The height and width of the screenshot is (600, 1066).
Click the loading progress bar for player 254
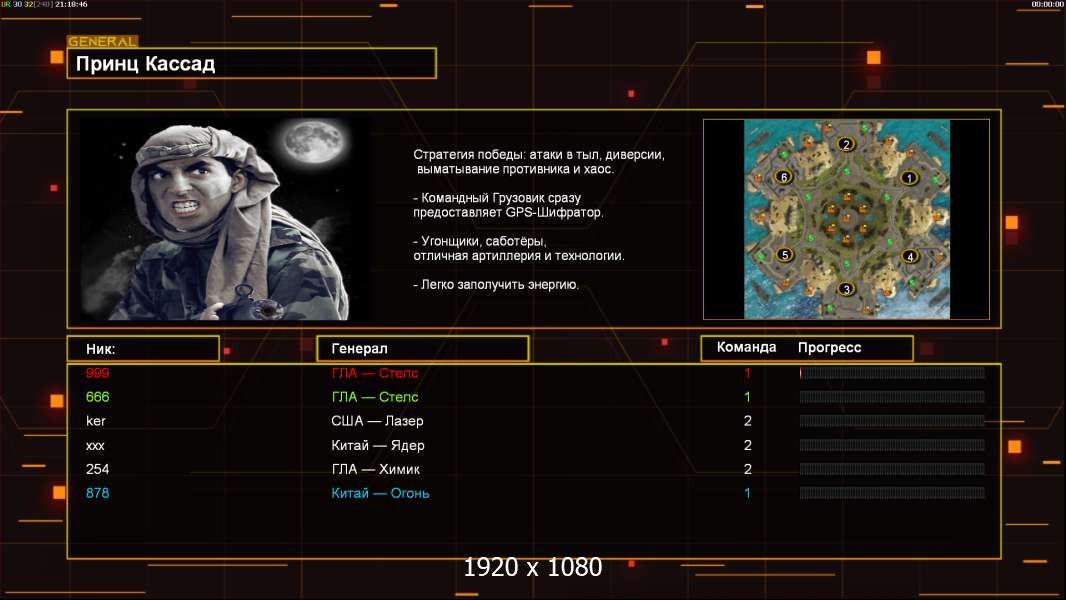coord(892,469)
